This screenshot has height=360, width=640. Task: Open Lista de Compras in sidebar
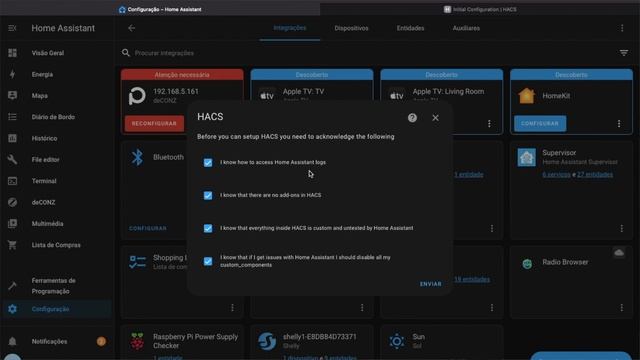coord(56,245)
